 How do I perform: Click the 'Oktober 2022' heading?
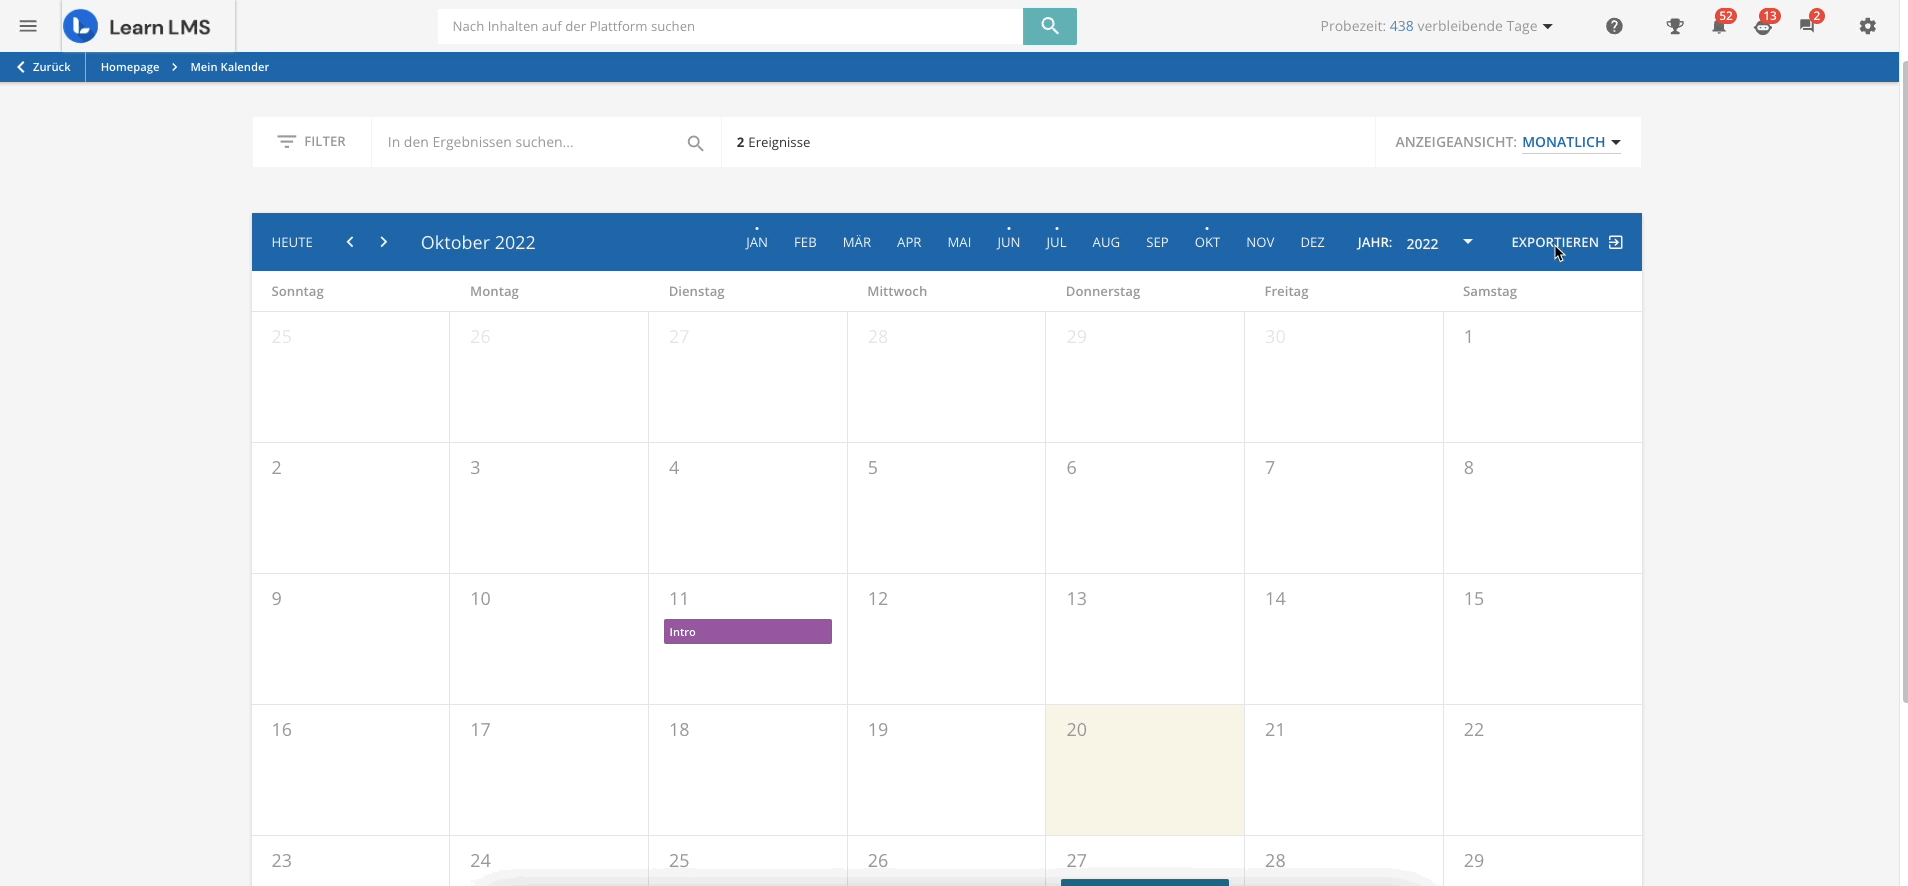(478, 242)
